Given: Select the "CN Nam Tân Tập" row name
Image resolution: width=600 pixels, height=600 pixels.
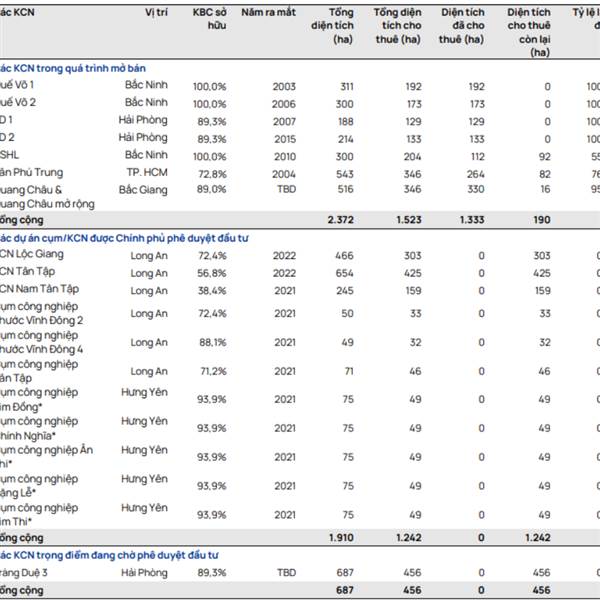Looking at the screenshot, I should tap(39, 289).
